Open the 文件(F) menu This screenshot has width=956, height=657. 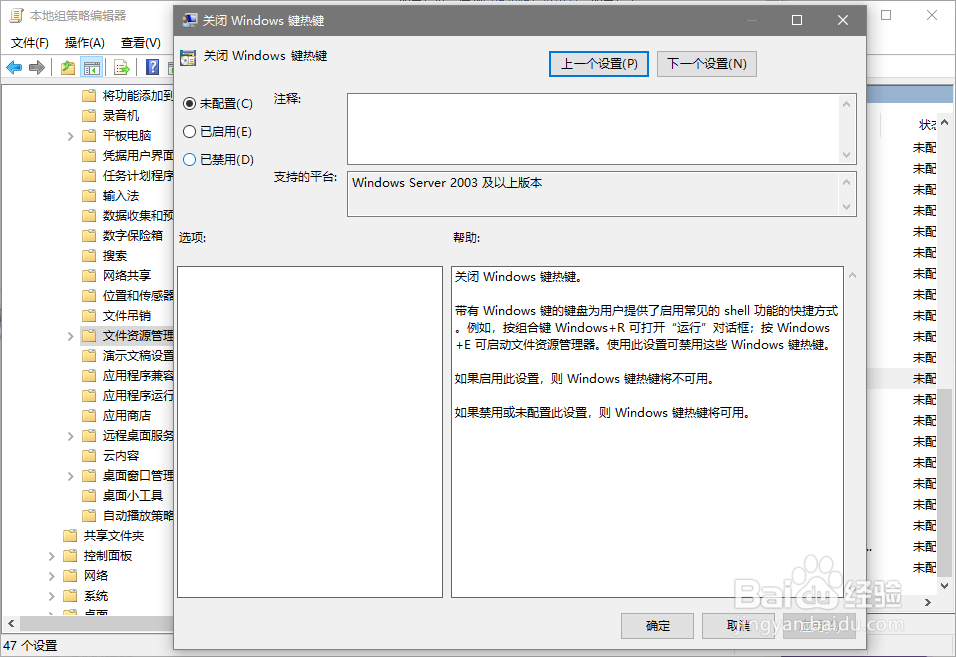[29, 43]
